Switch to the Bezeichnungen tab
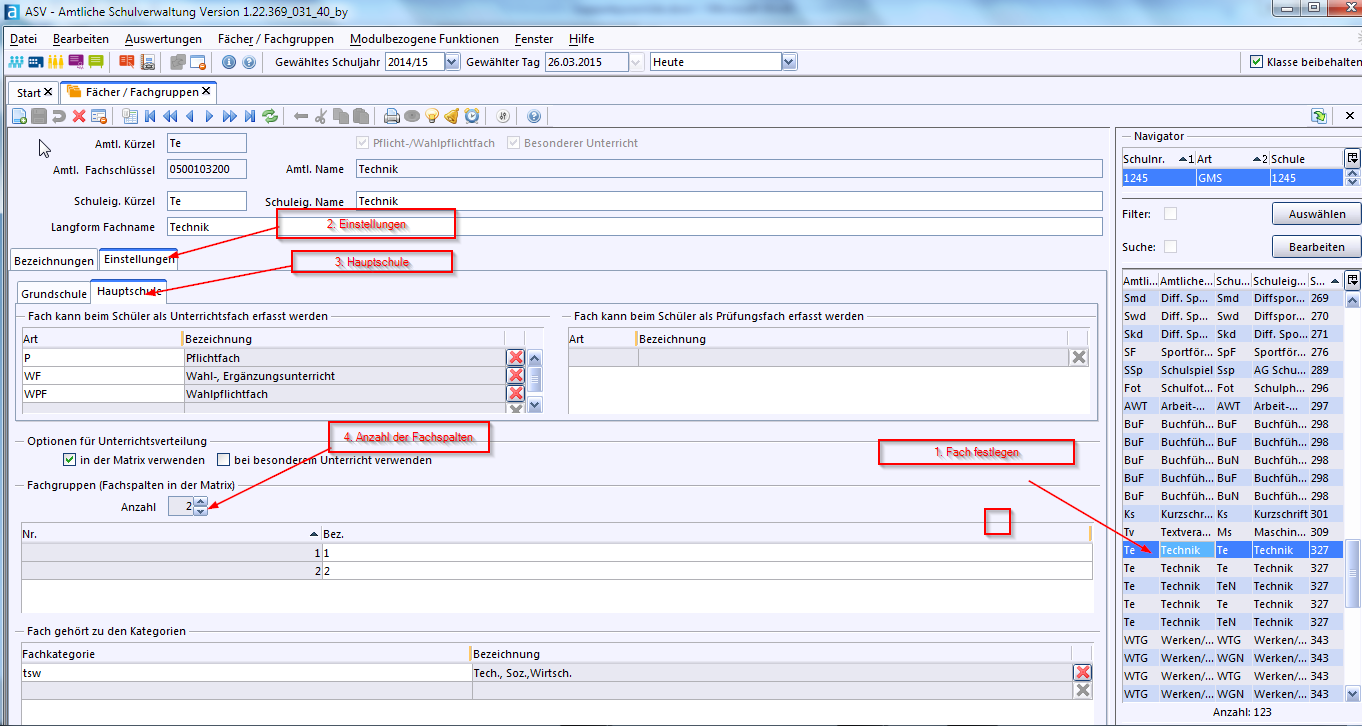1362x726 pixels. tap(54, 260)
